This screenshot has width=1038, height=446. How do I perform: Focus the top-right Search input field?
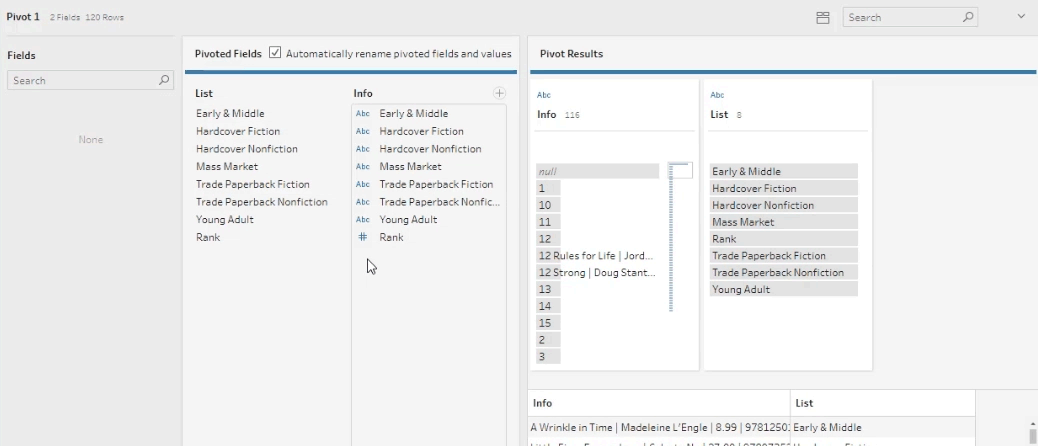[x=902, y=18]
